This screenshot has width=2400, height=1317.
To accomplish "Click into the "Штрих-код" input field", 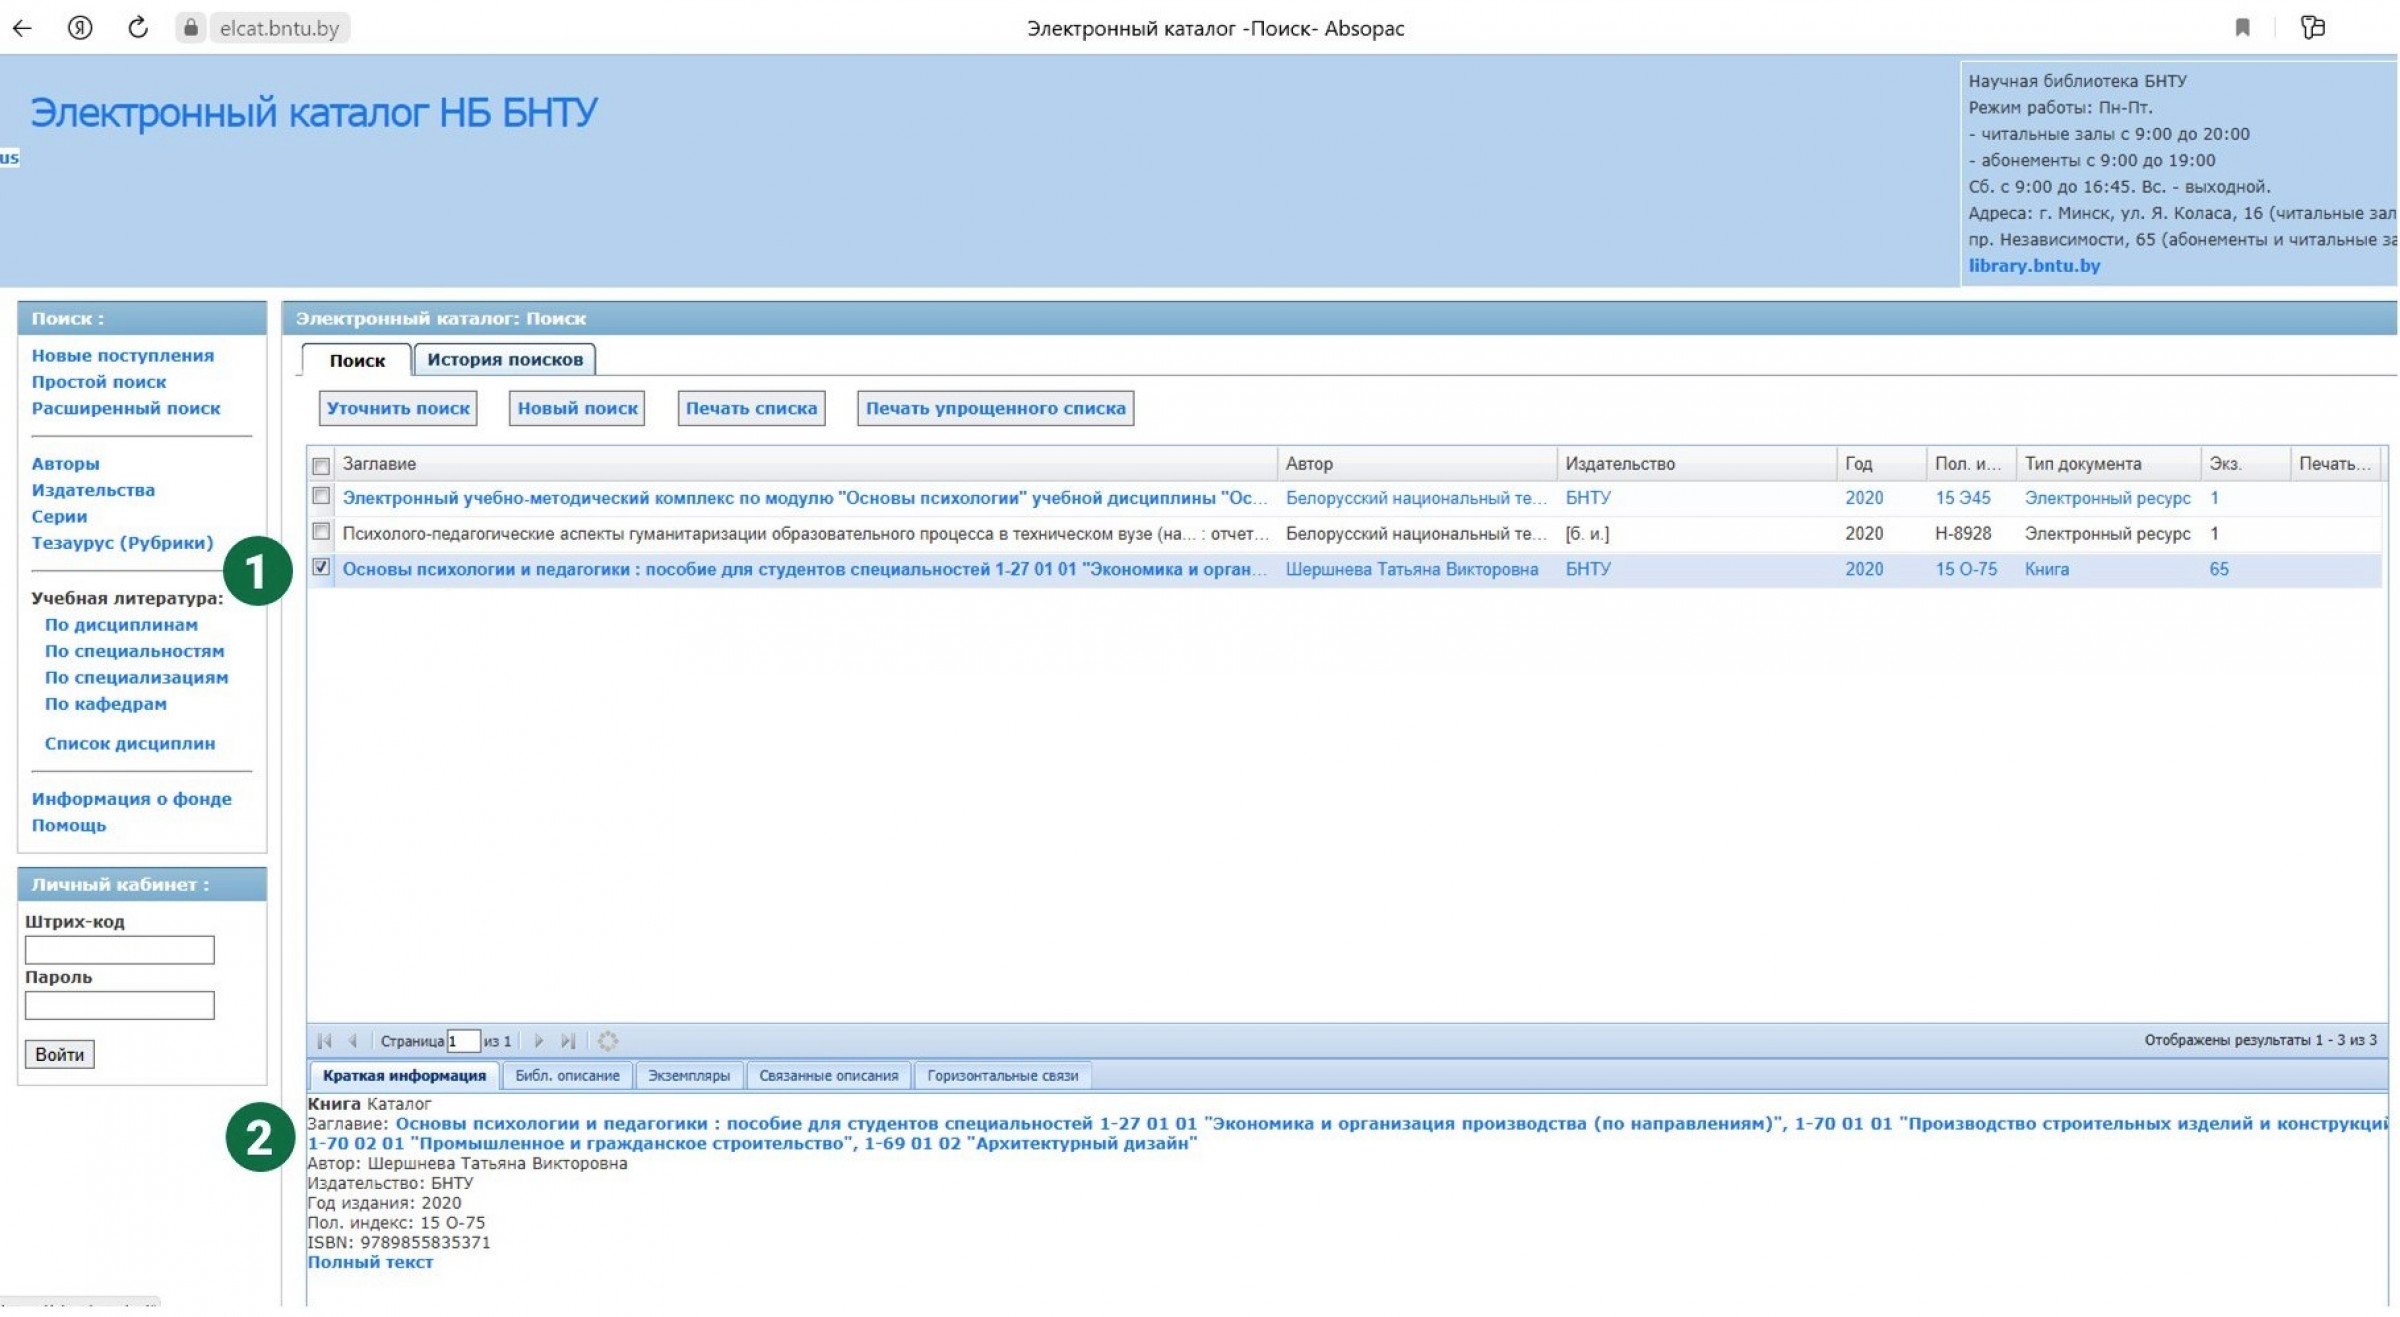I will point(119,950).
